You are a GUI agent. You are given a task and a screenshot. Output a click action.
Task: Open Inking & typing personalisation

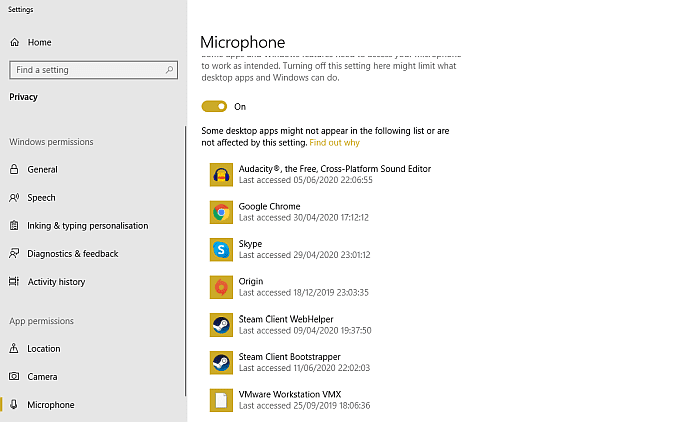tap(87, 226)
